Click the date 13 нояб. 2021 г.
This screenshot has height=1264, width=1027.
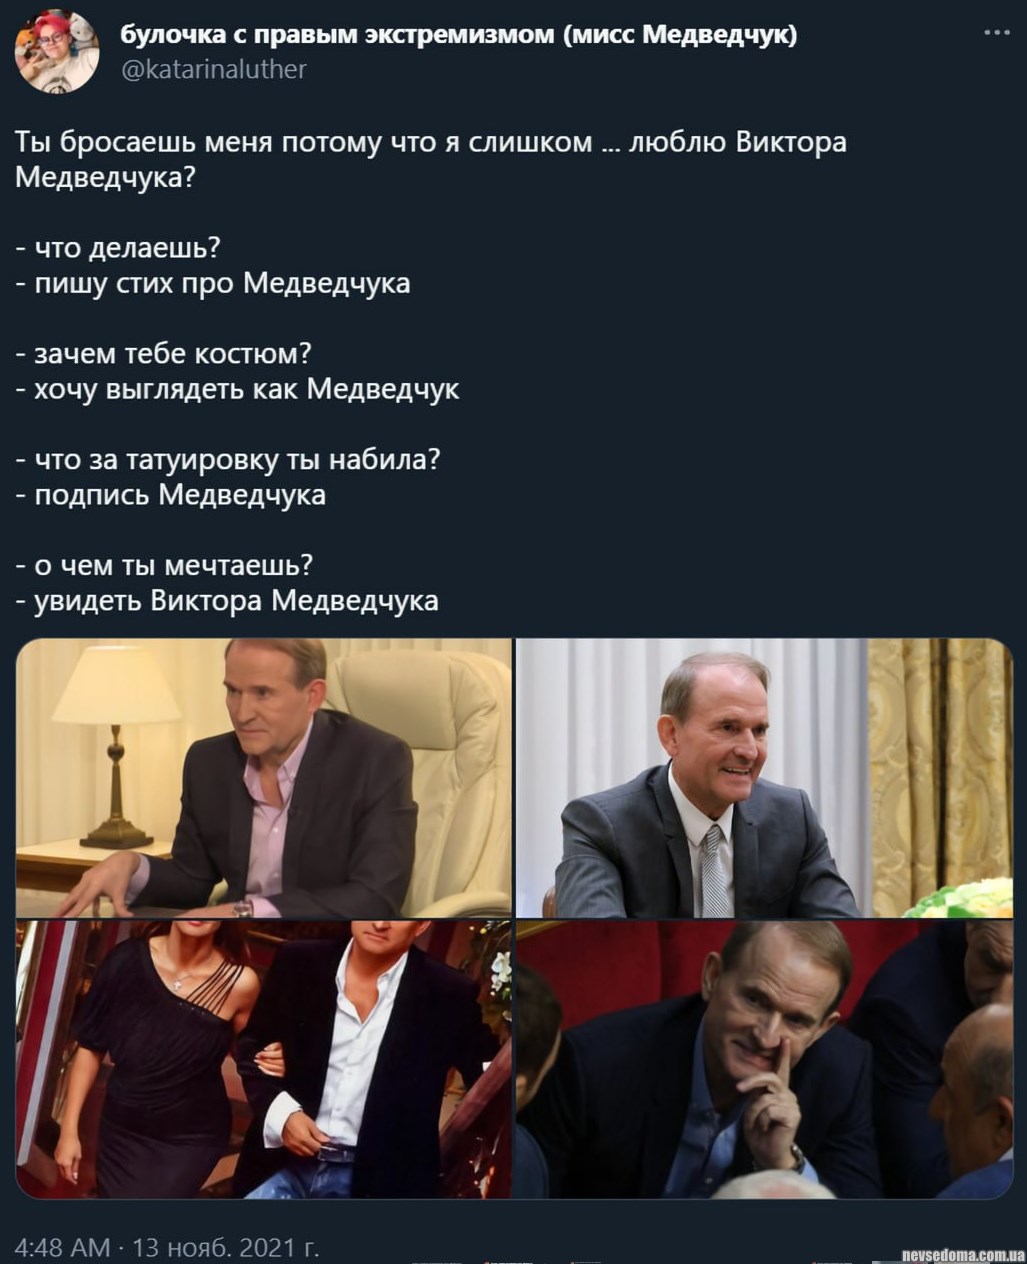point(226,1247)
